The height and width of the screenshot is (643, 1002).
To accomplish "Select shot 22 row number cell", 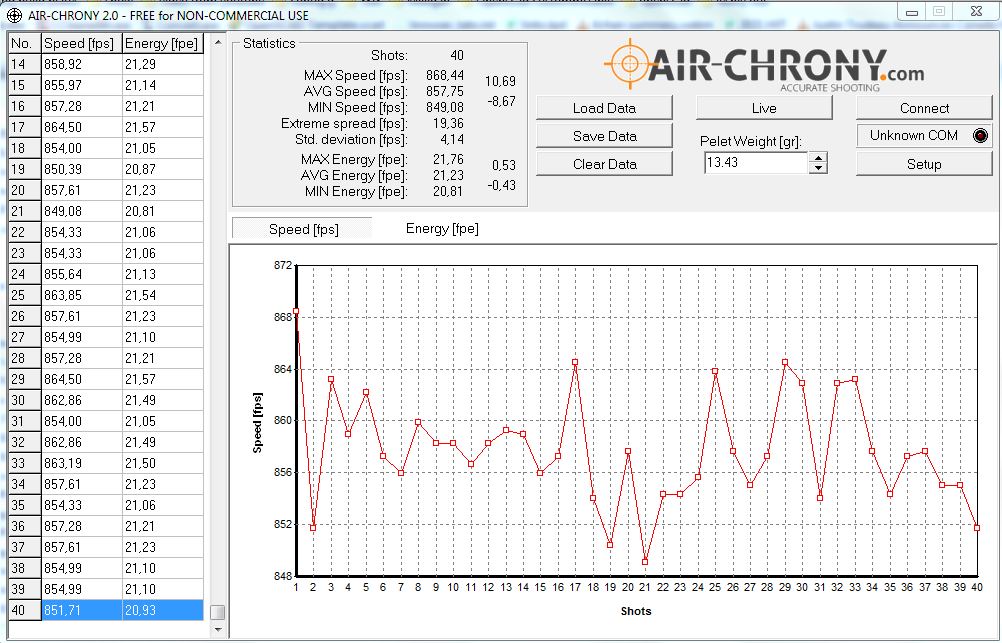I will pyautogui.click(x=24, y=232).
